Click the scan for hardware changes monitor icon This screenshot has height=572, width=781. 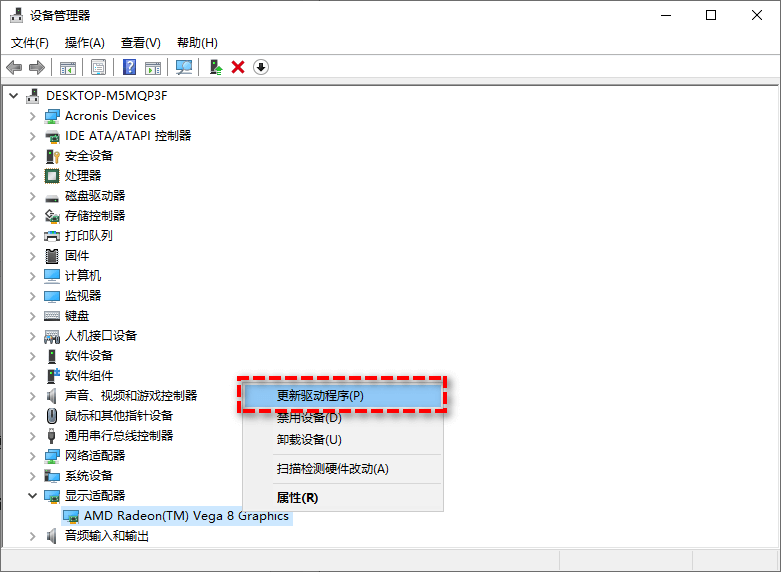click(184, 67)
